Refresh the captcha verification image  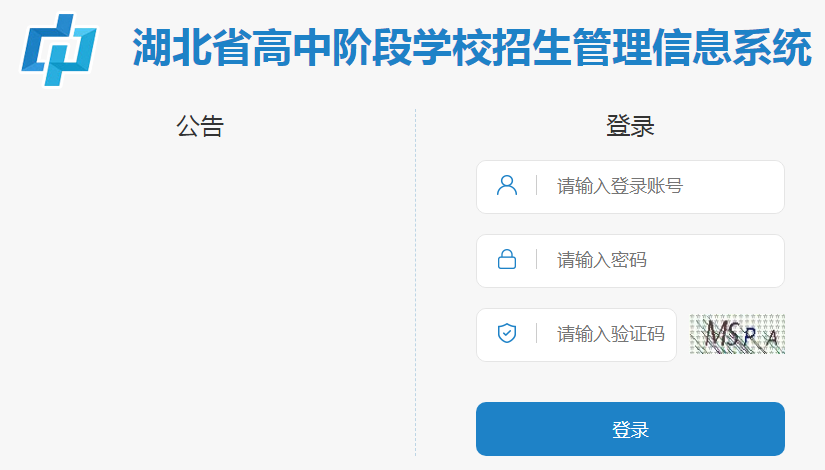tap(737, 334)
